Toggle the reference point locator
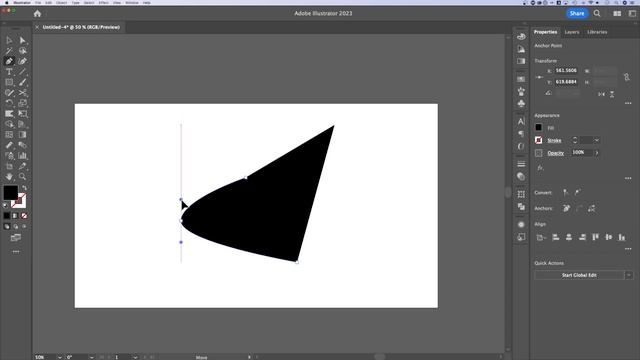 (x=539, y=77)
